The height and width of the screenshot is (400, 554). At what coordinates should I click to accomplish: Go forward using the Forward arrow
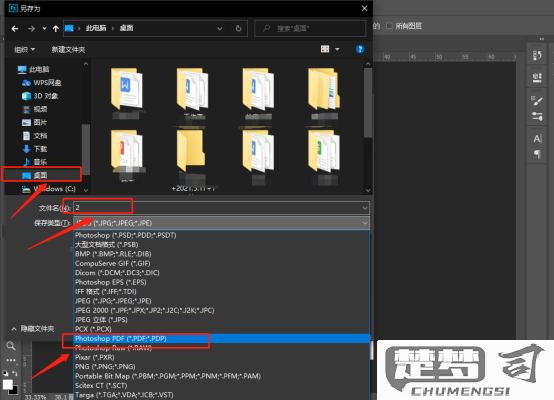click(x=31, y=29)
